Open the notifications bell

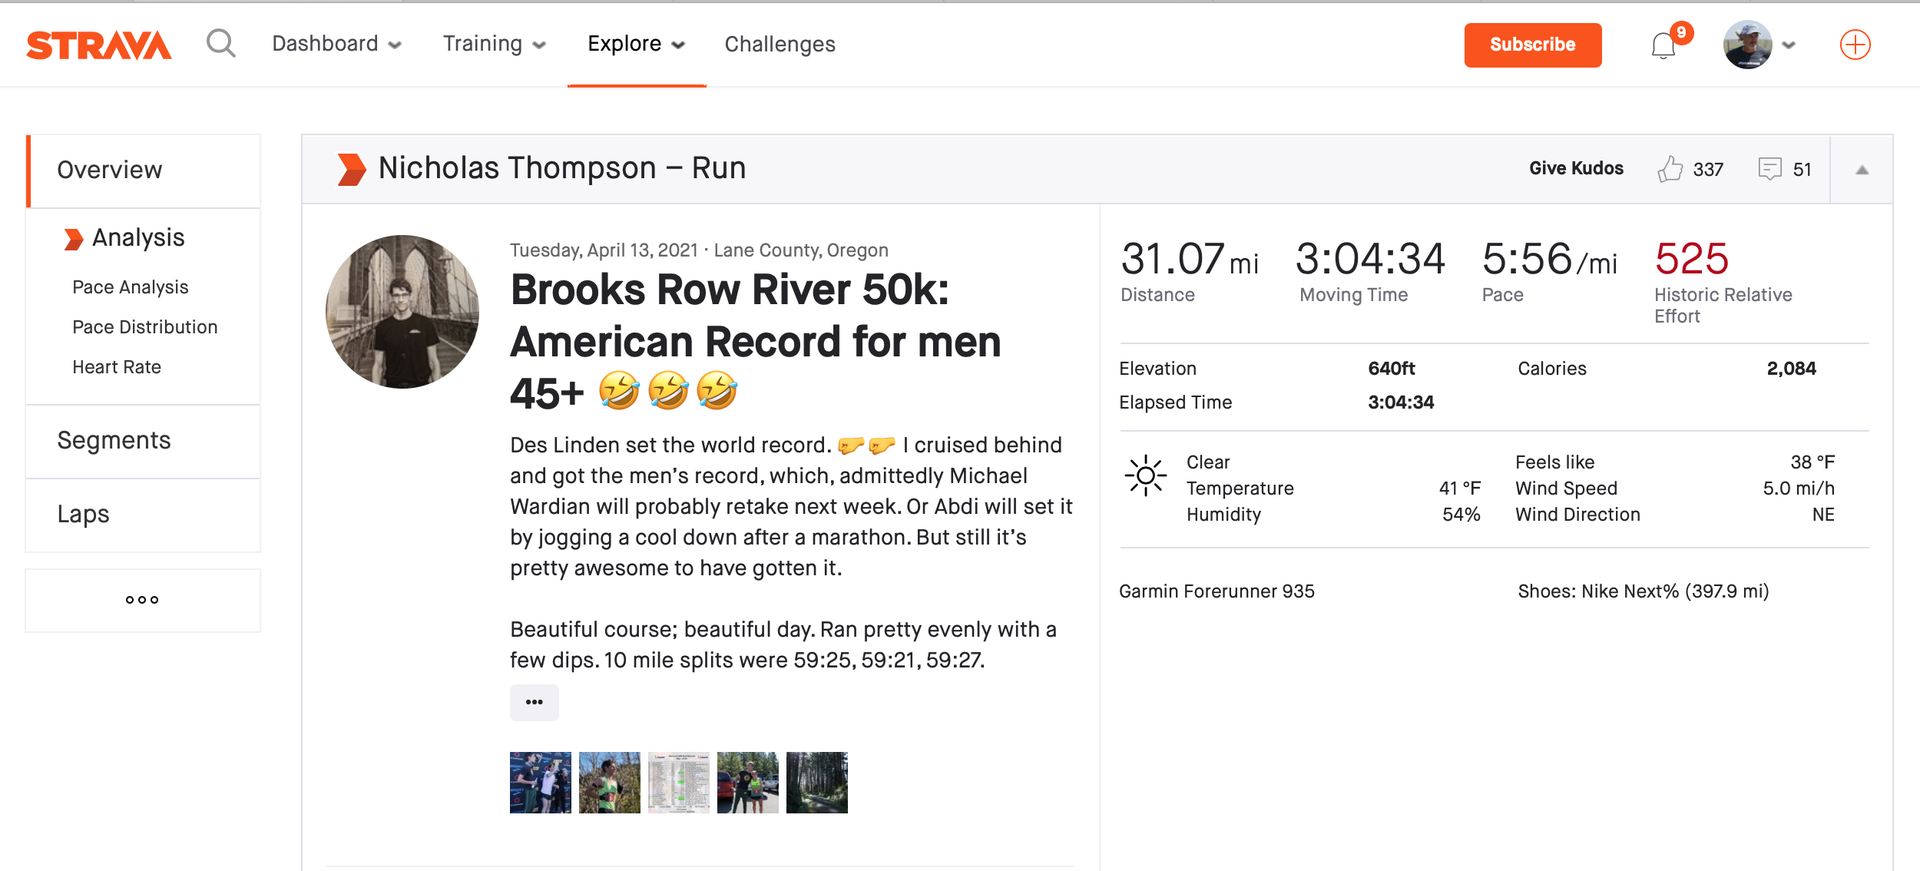tap(1663, 45)
